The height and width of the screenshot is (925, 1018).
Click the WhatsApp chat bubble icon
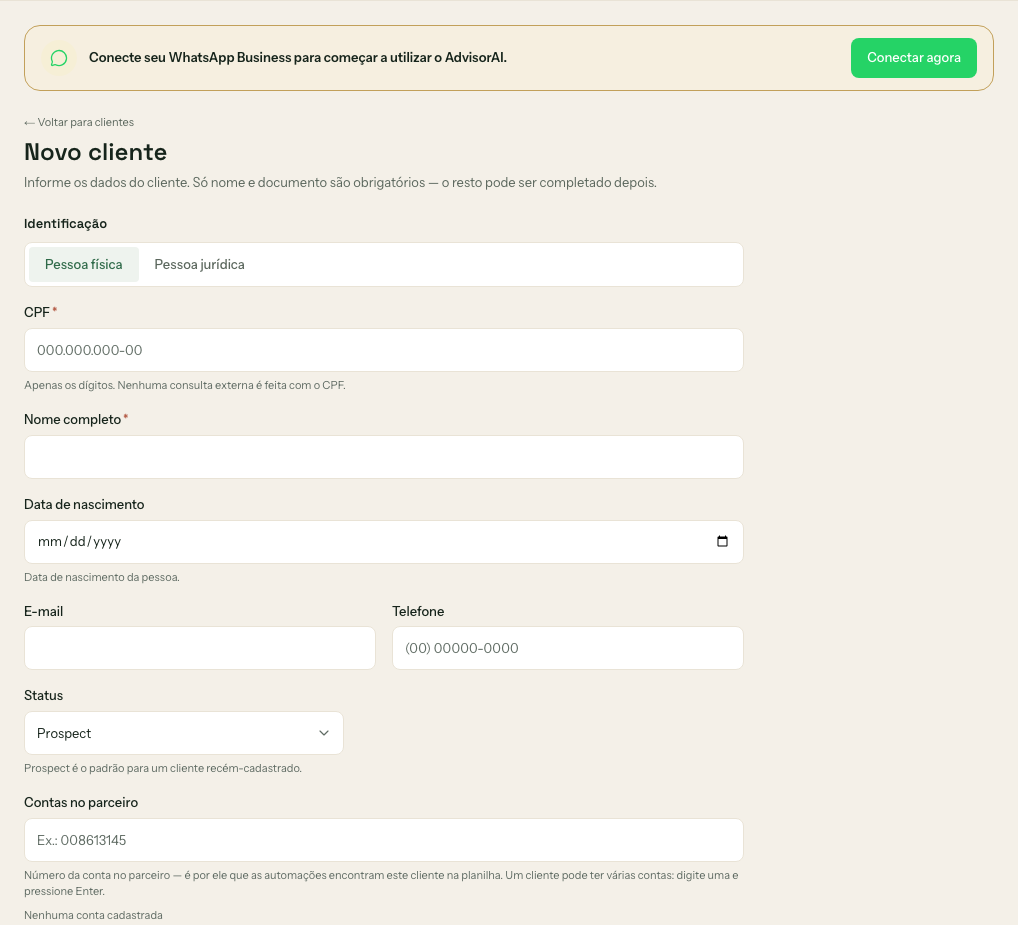[x=58, y=58]
